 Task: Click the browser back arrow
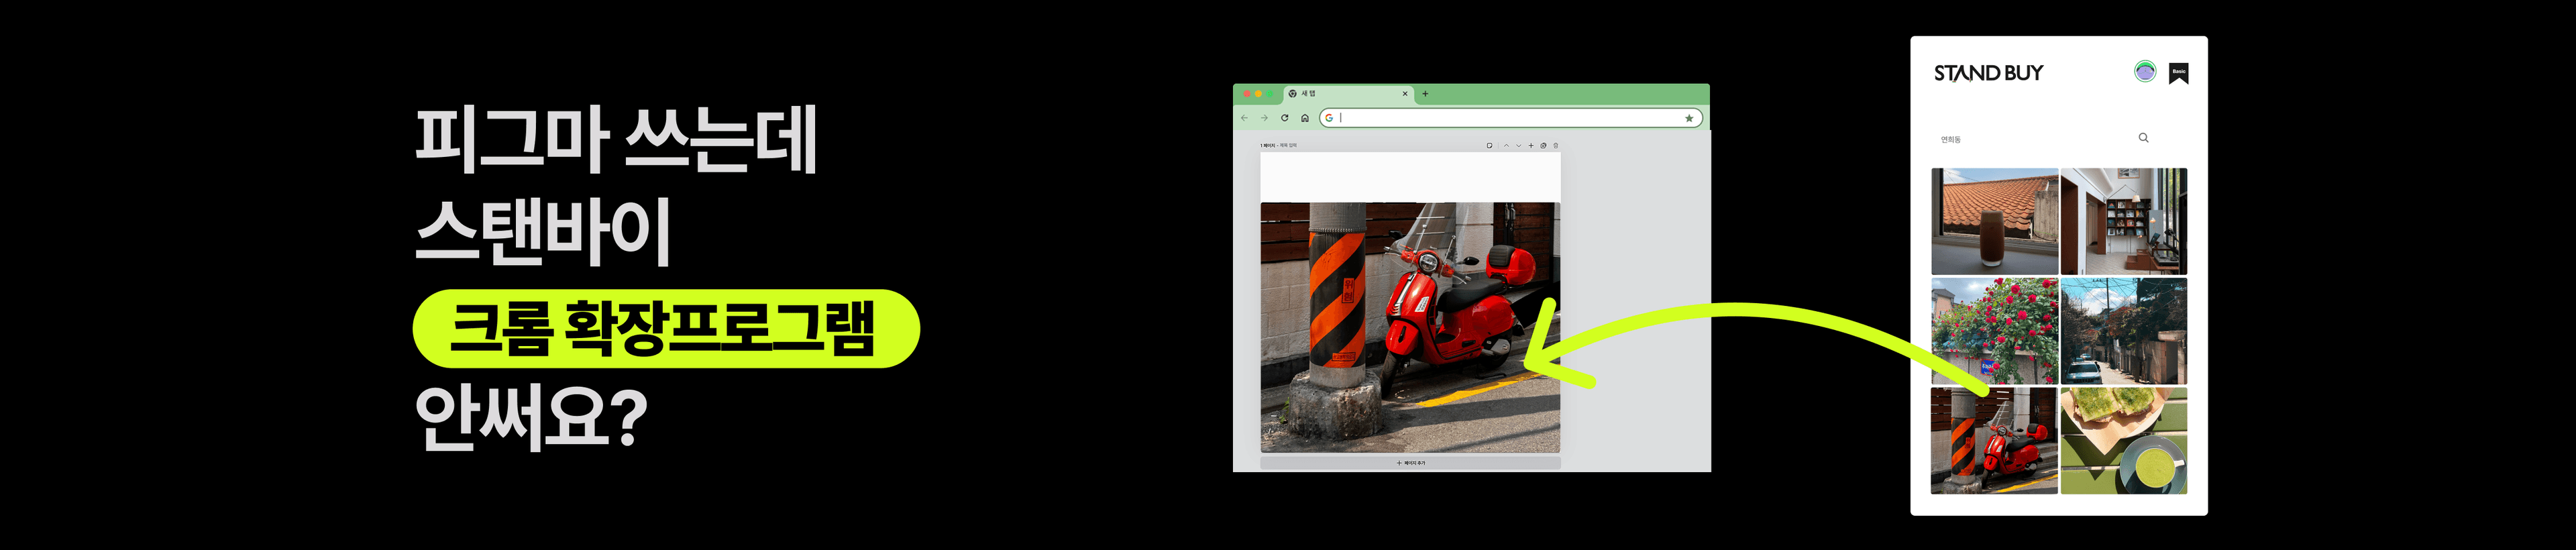point(1244,118)
